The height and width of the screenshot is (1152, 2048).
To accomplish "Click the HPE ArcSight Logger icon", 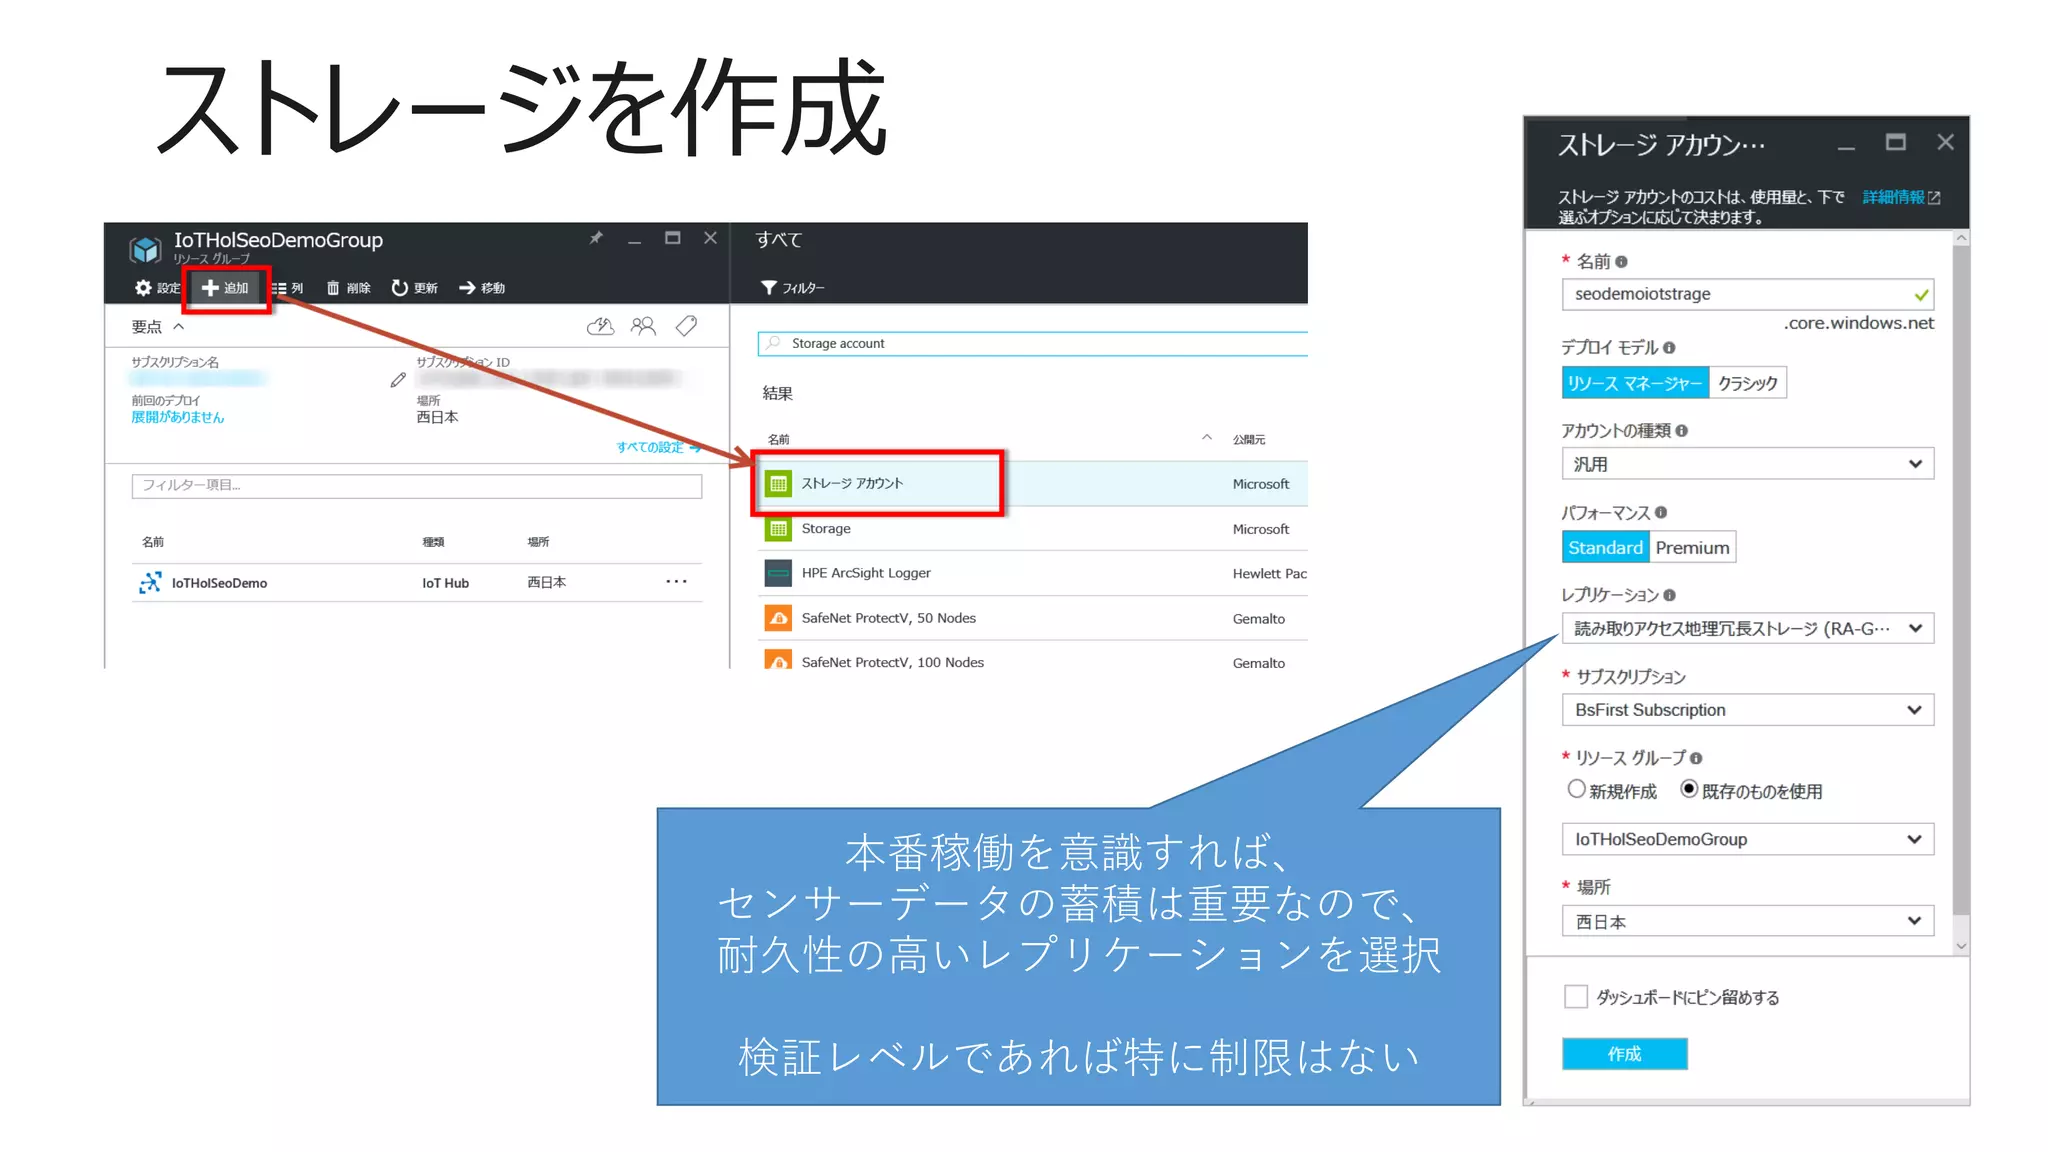I will (x=778, y=573).
